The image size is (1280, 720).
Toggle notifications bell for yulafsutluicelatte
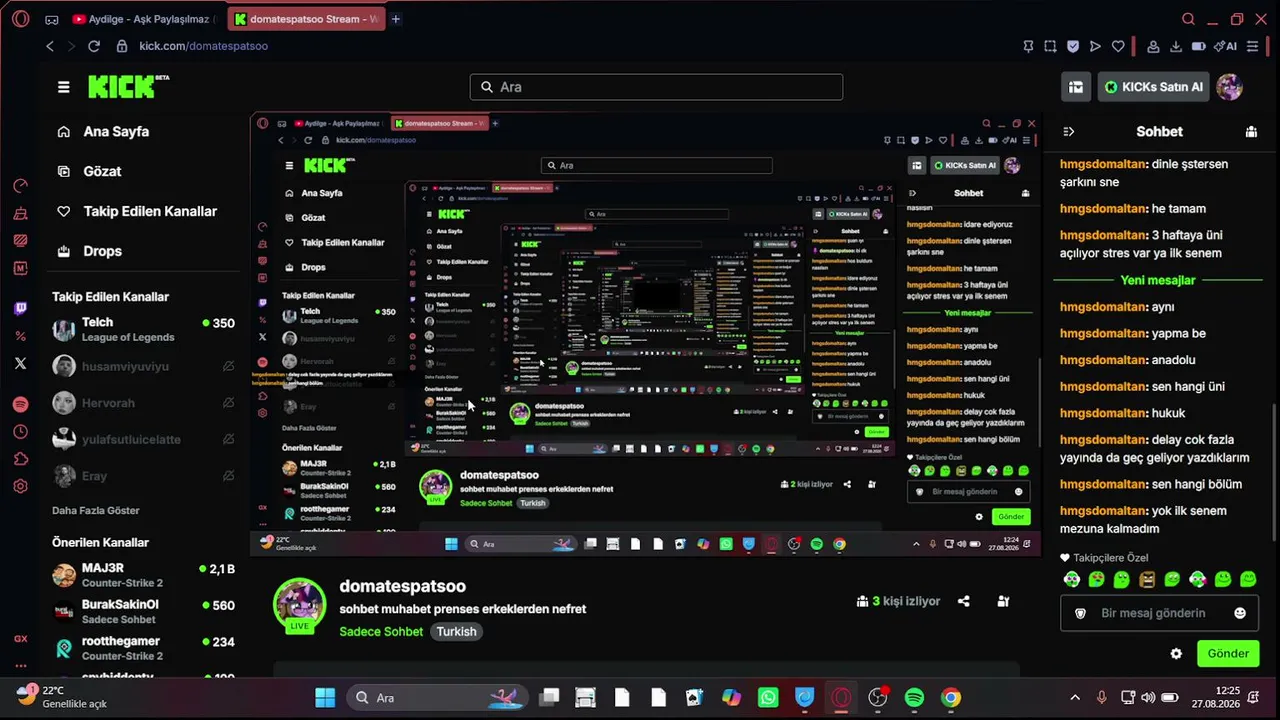228,439
